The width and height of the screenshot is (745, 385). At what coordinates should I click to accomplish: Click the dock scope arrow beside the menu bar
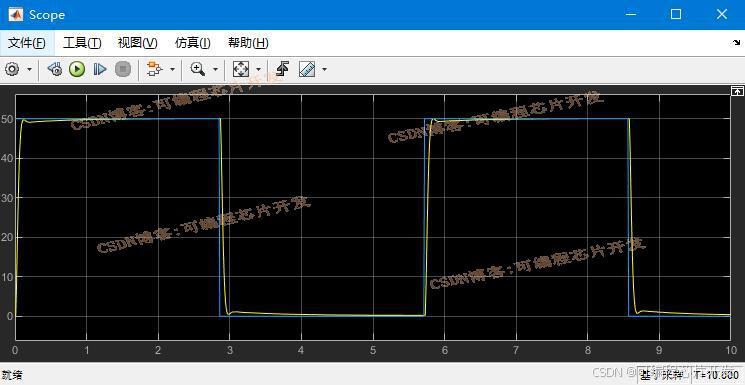point(736,43)
